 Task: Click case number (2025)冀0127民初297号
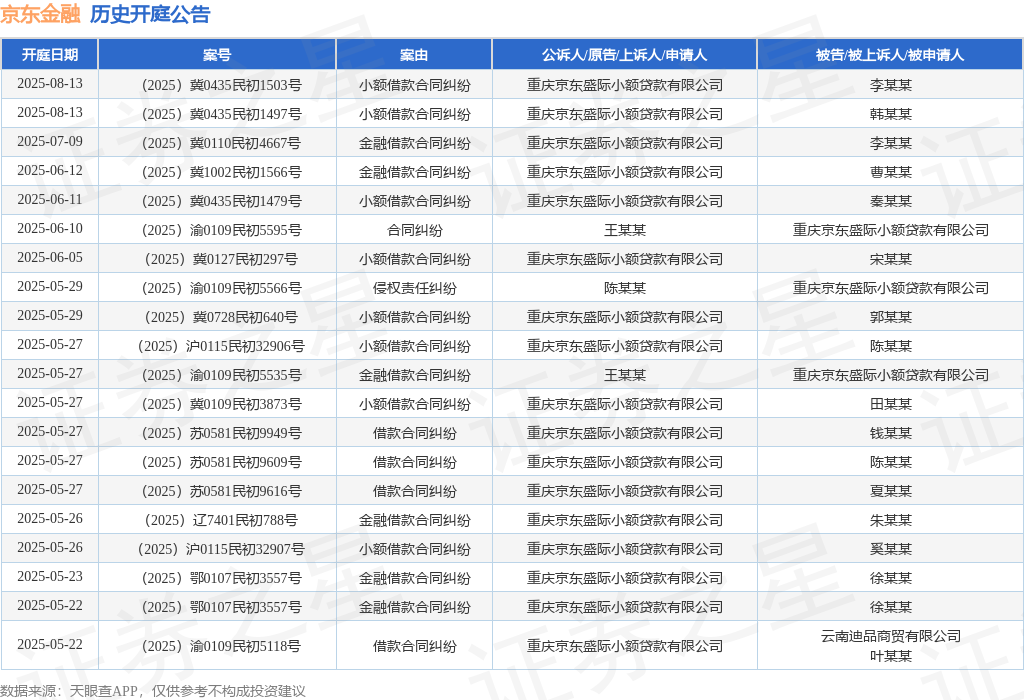point(221,259)
